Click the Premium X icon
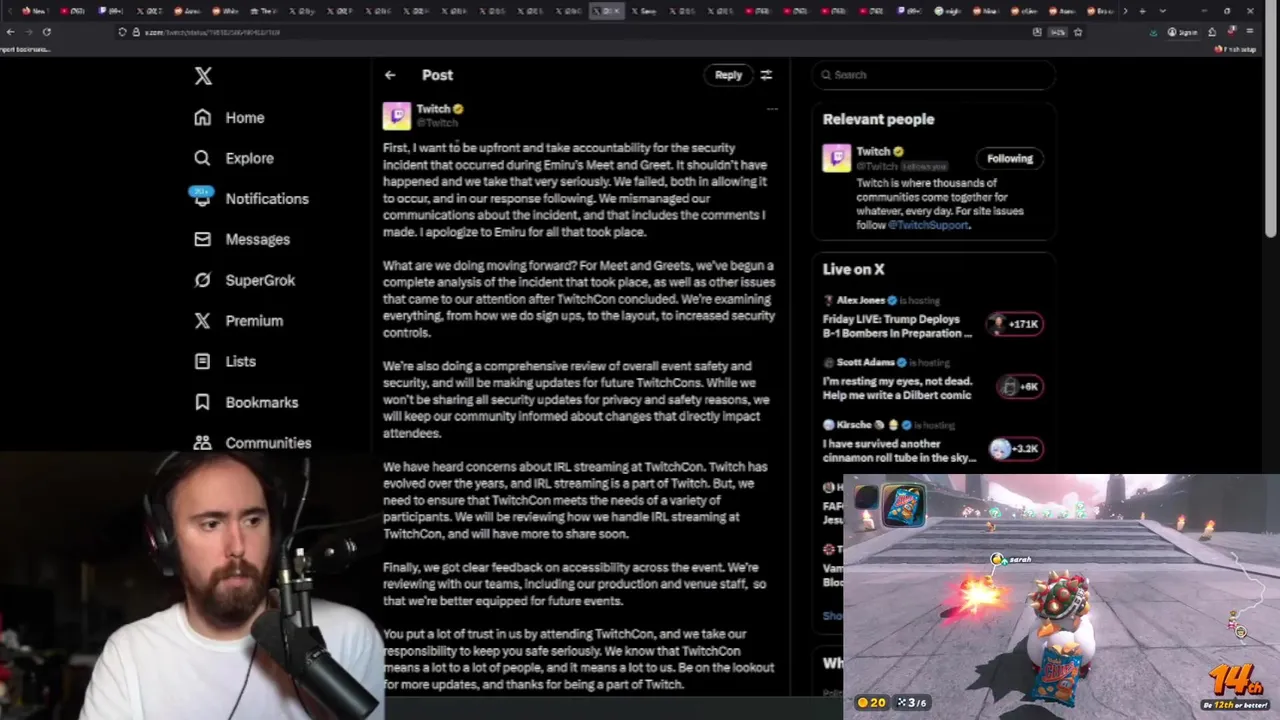The image size is (1280, 720). click(203, 320)
